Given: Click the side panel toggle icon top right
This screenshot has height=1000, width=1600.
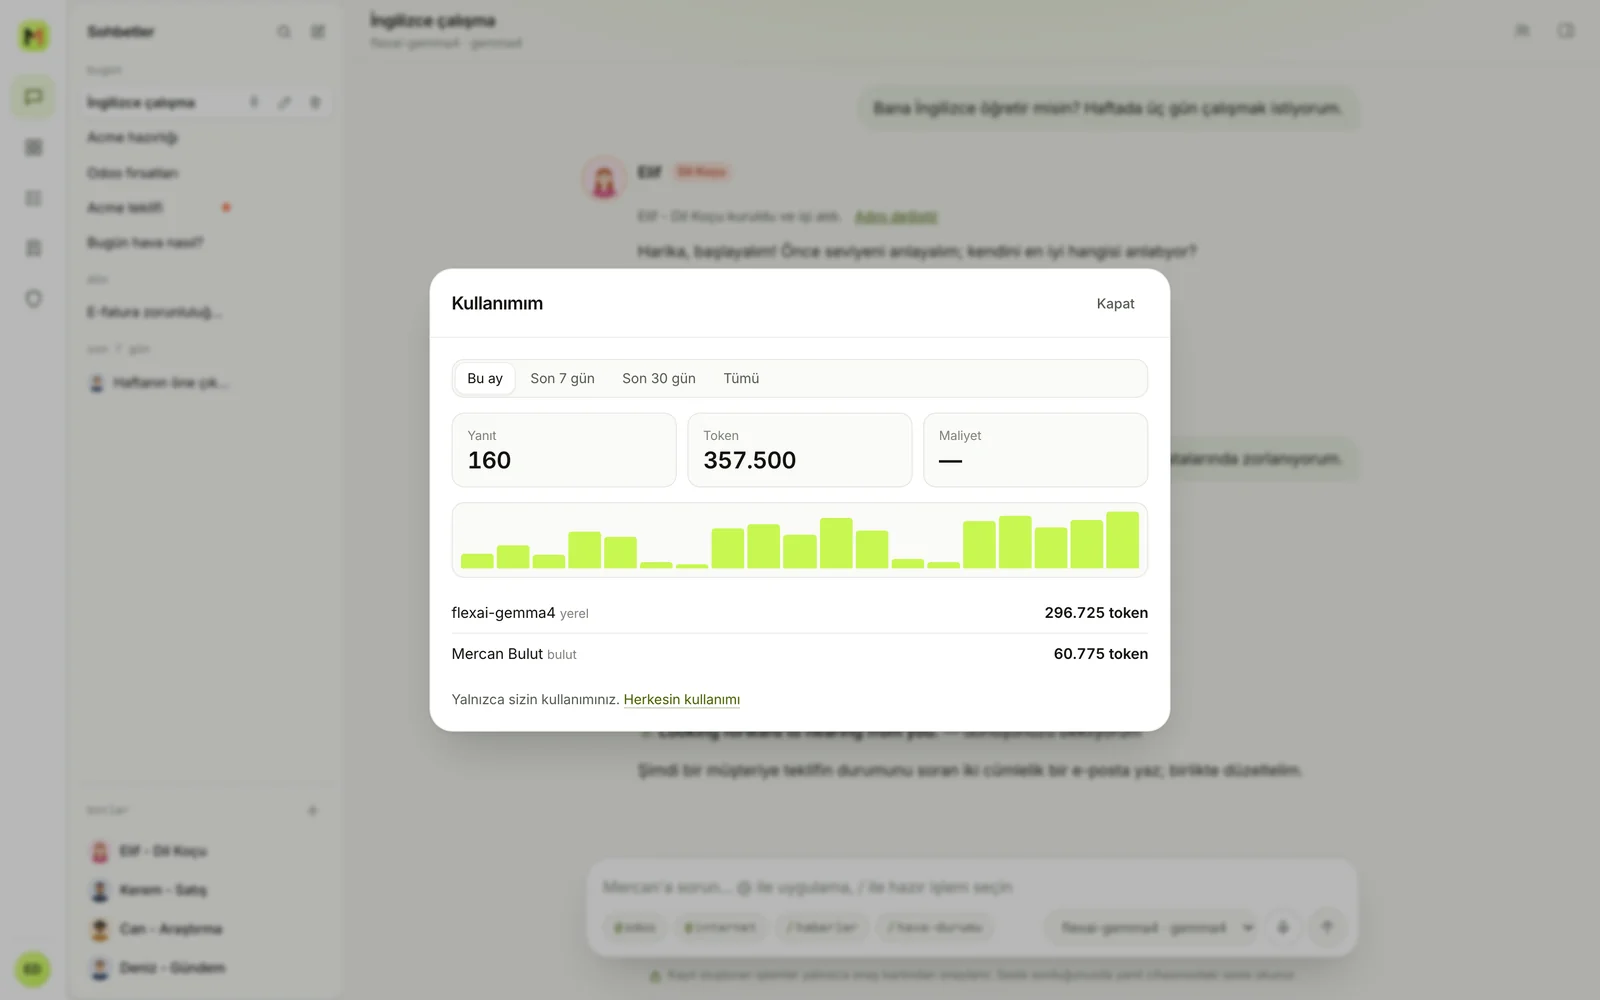Looking at the screenshot, I should tap(1566, 31).
